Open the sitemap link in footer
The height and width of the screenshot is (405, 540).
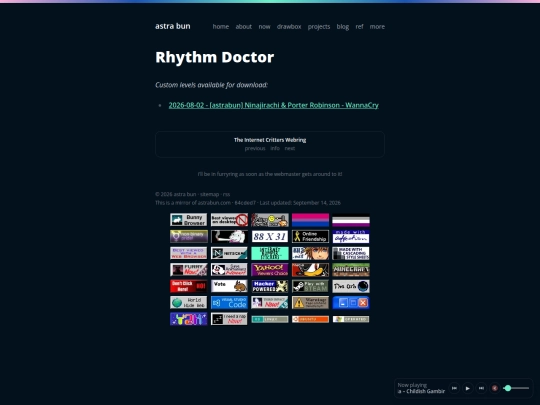209,194
